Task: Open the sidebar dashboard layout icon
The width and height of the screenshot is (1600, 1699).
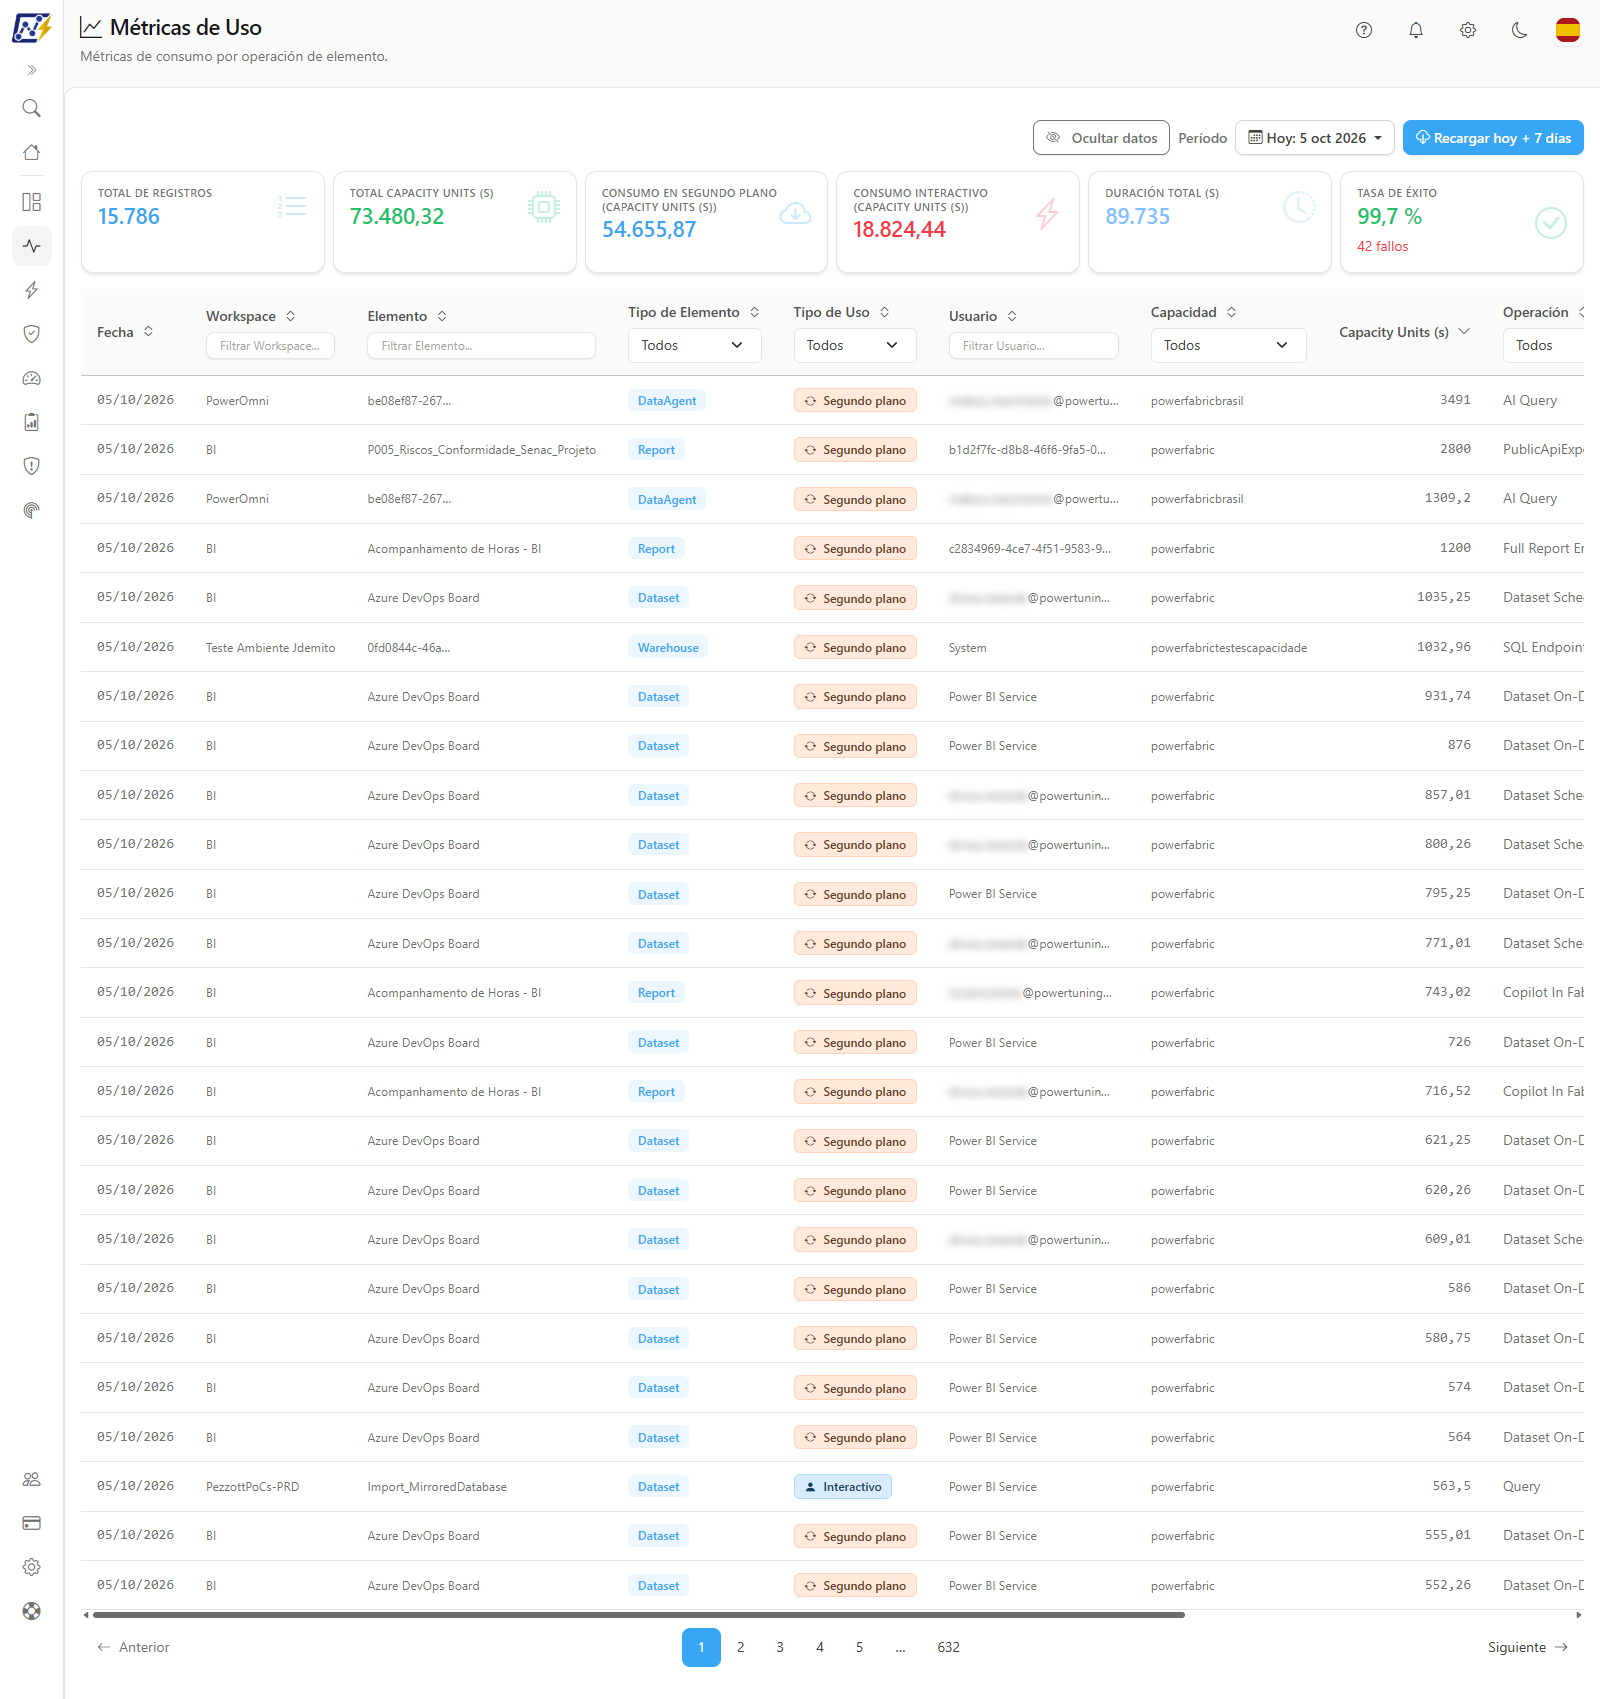Action: point(31,202)
